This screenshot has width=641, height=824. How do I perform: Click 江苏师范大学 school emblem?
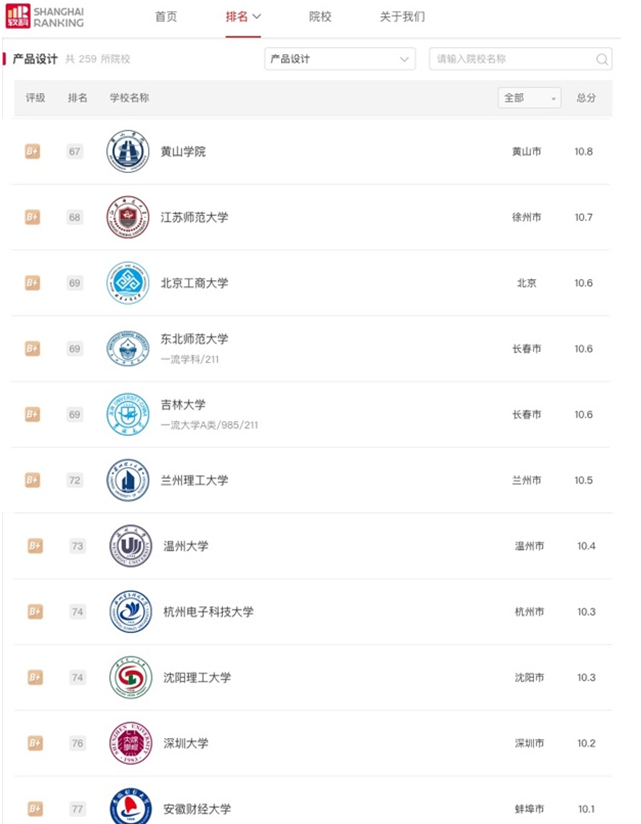coord(128,217)
